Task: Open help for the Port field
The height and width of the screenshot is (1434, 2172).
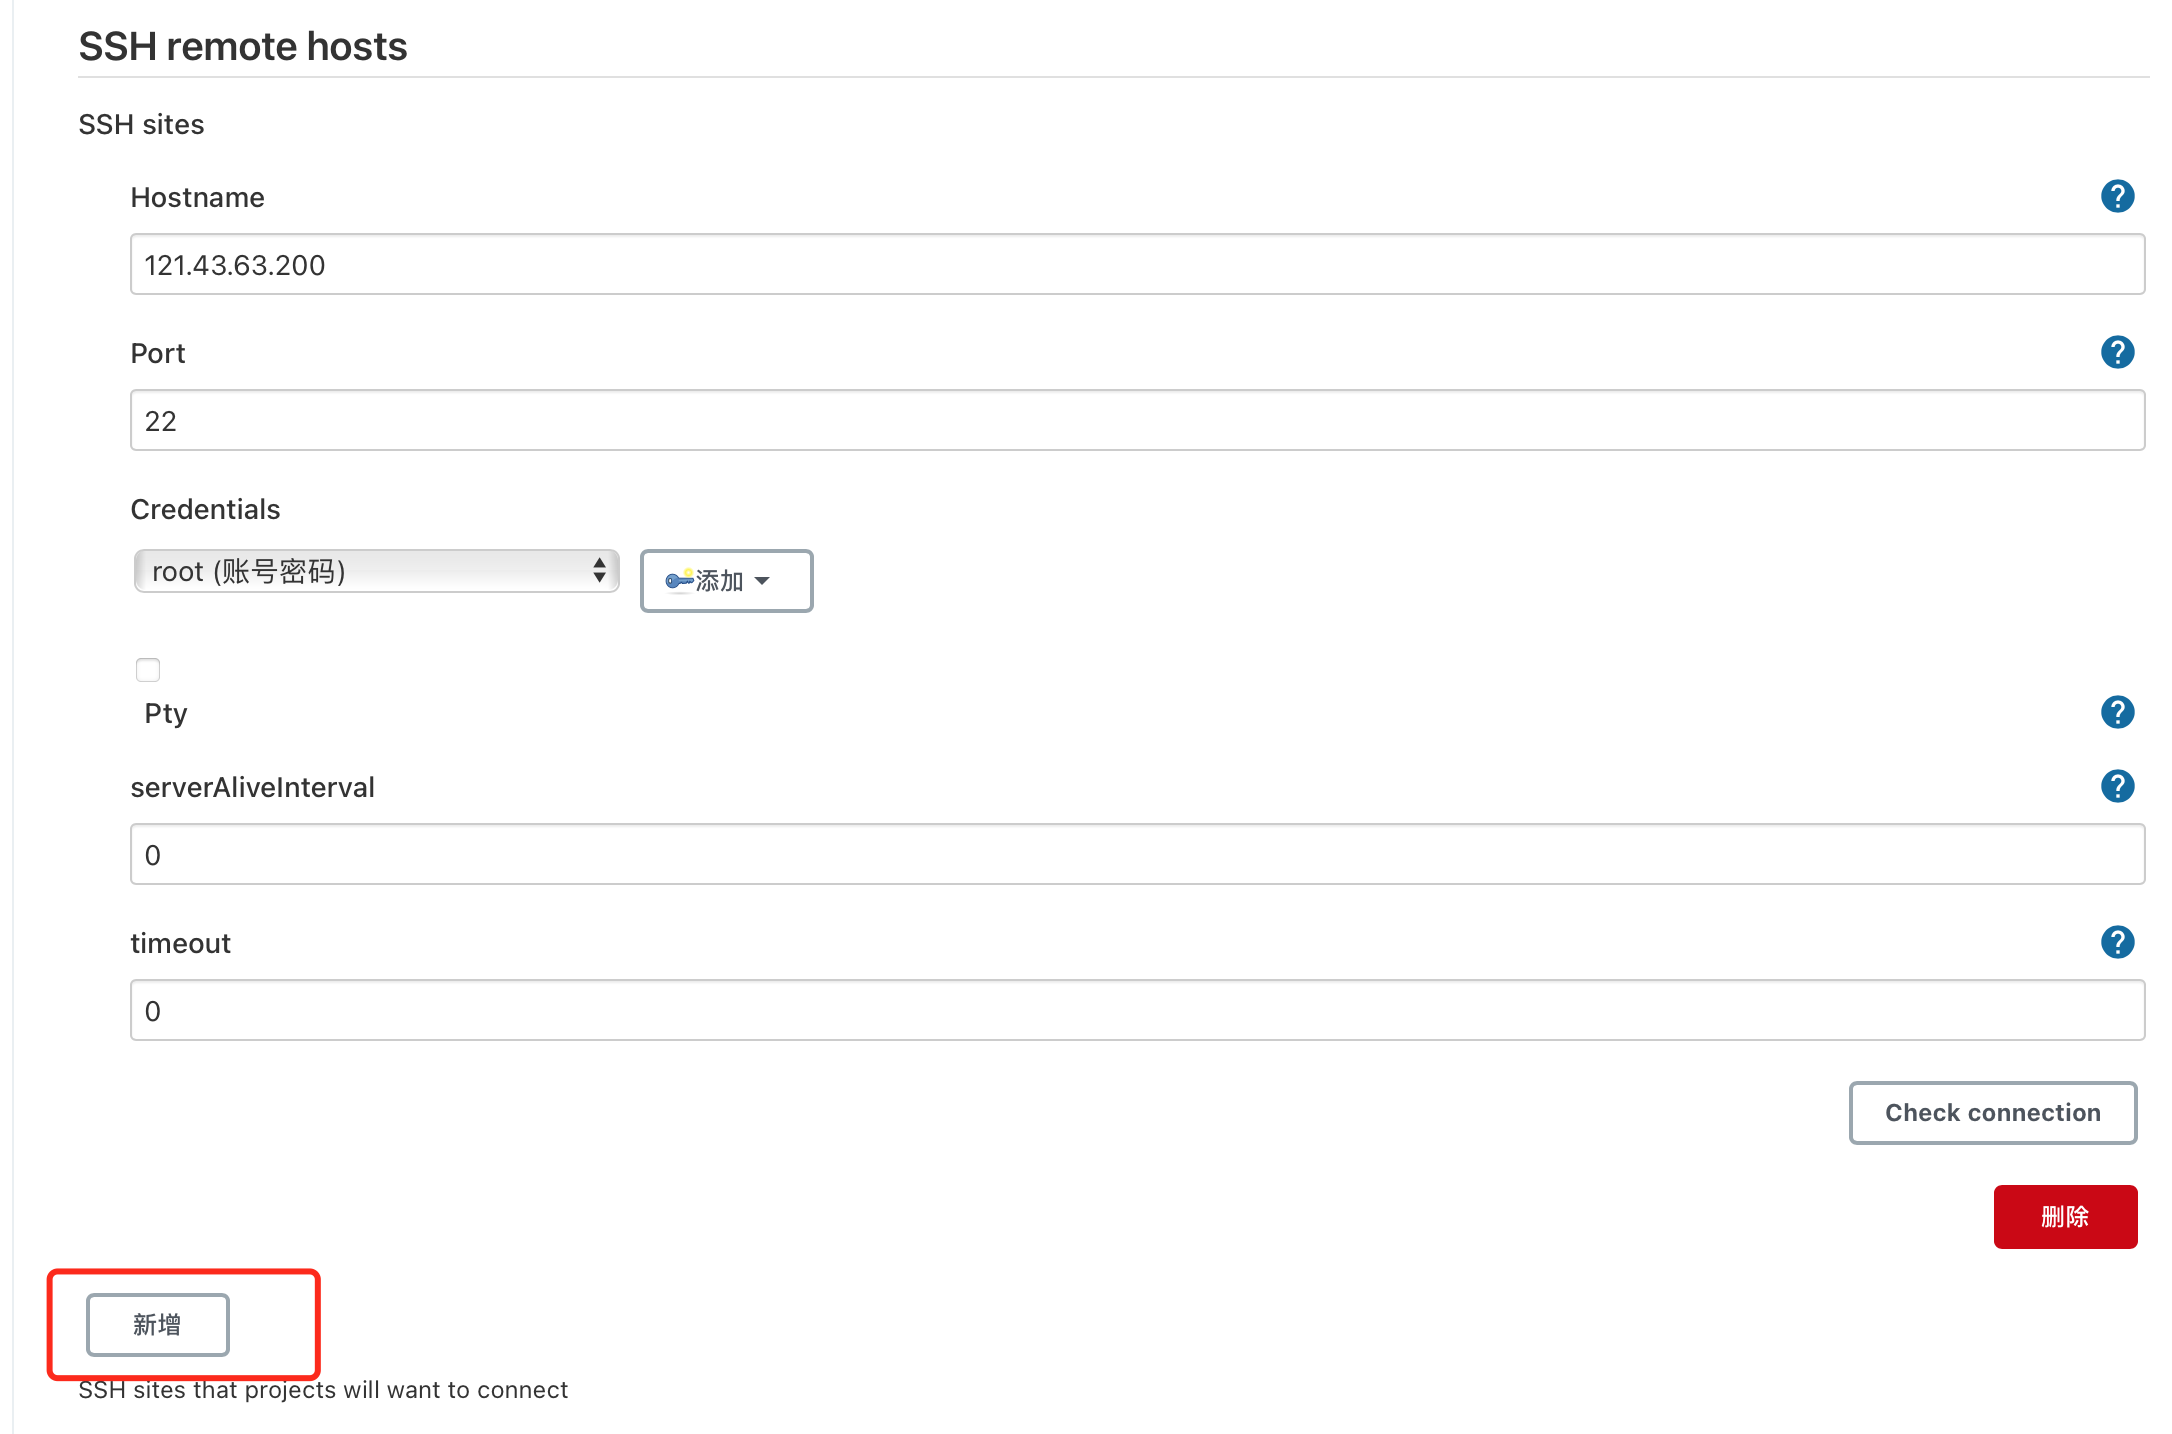Action: 2117,352
